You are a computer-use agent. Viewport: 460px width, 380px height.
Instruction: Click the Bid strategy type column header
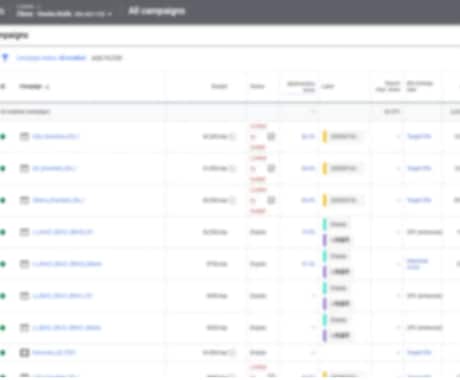point(420,86)
